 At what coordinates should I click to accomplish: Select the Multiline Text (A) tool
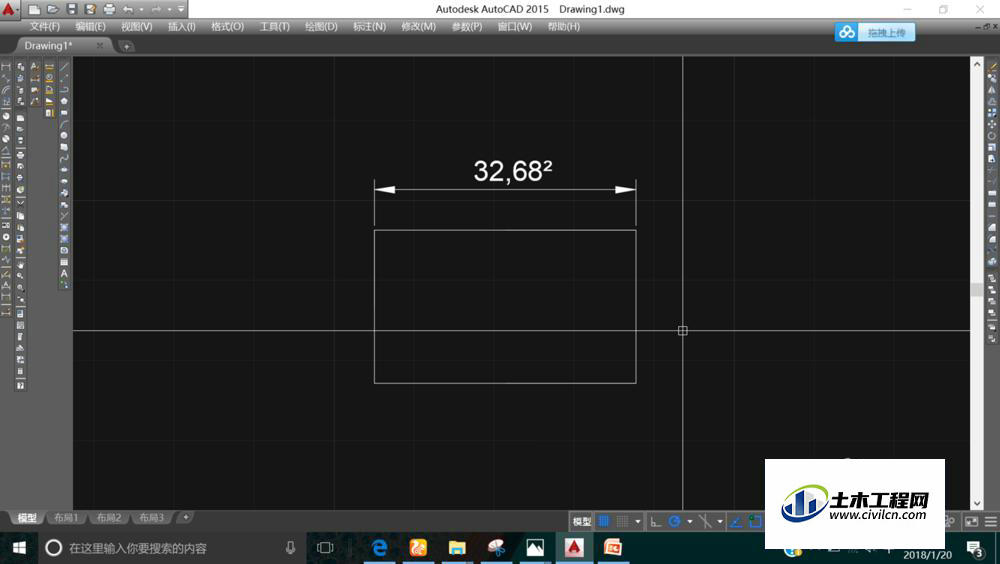64,273
